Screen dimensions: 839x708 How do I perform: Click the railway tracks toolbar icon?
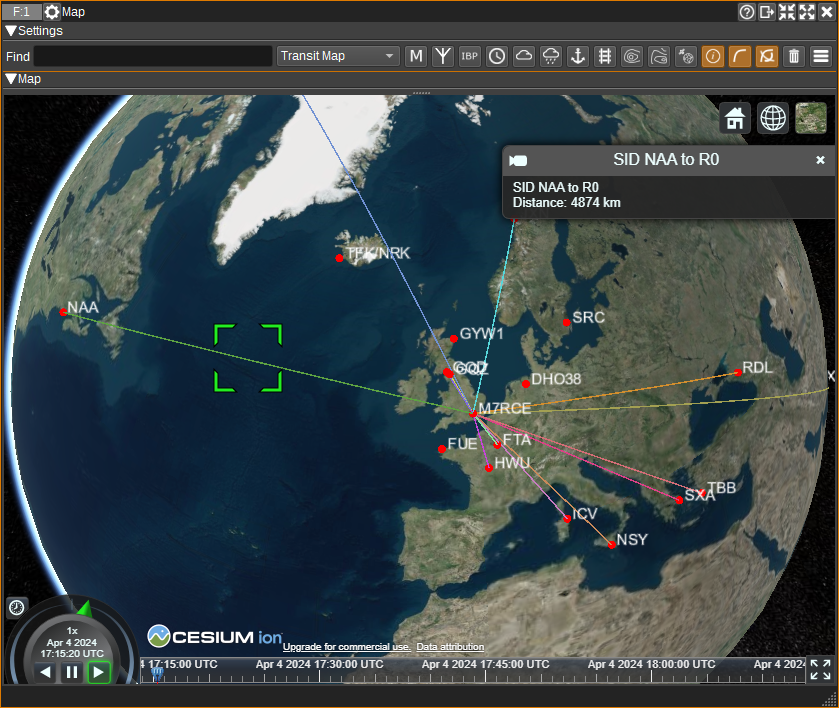pyautogui.click(x=604, y=56)
